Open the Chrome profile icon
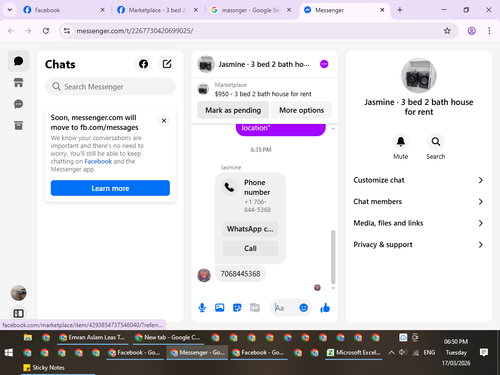 tap(471, 31)
